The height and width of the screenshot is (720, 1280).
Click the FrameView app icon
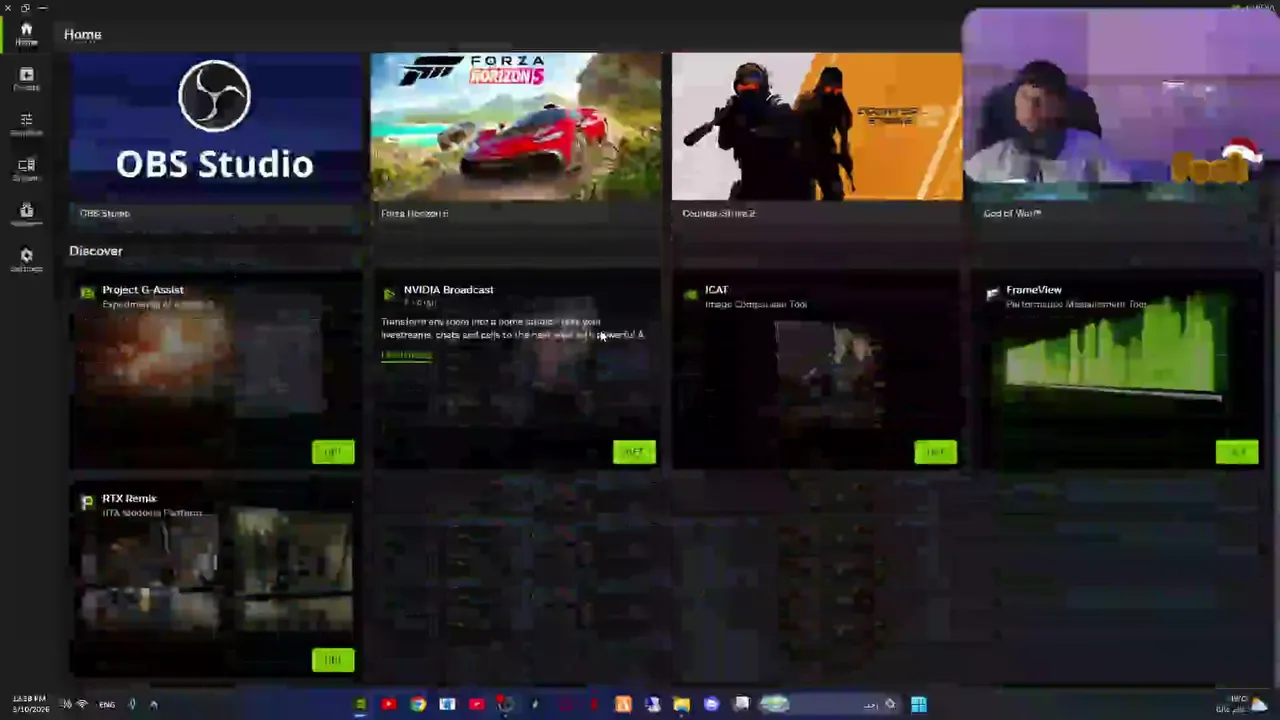coord(992,294)
